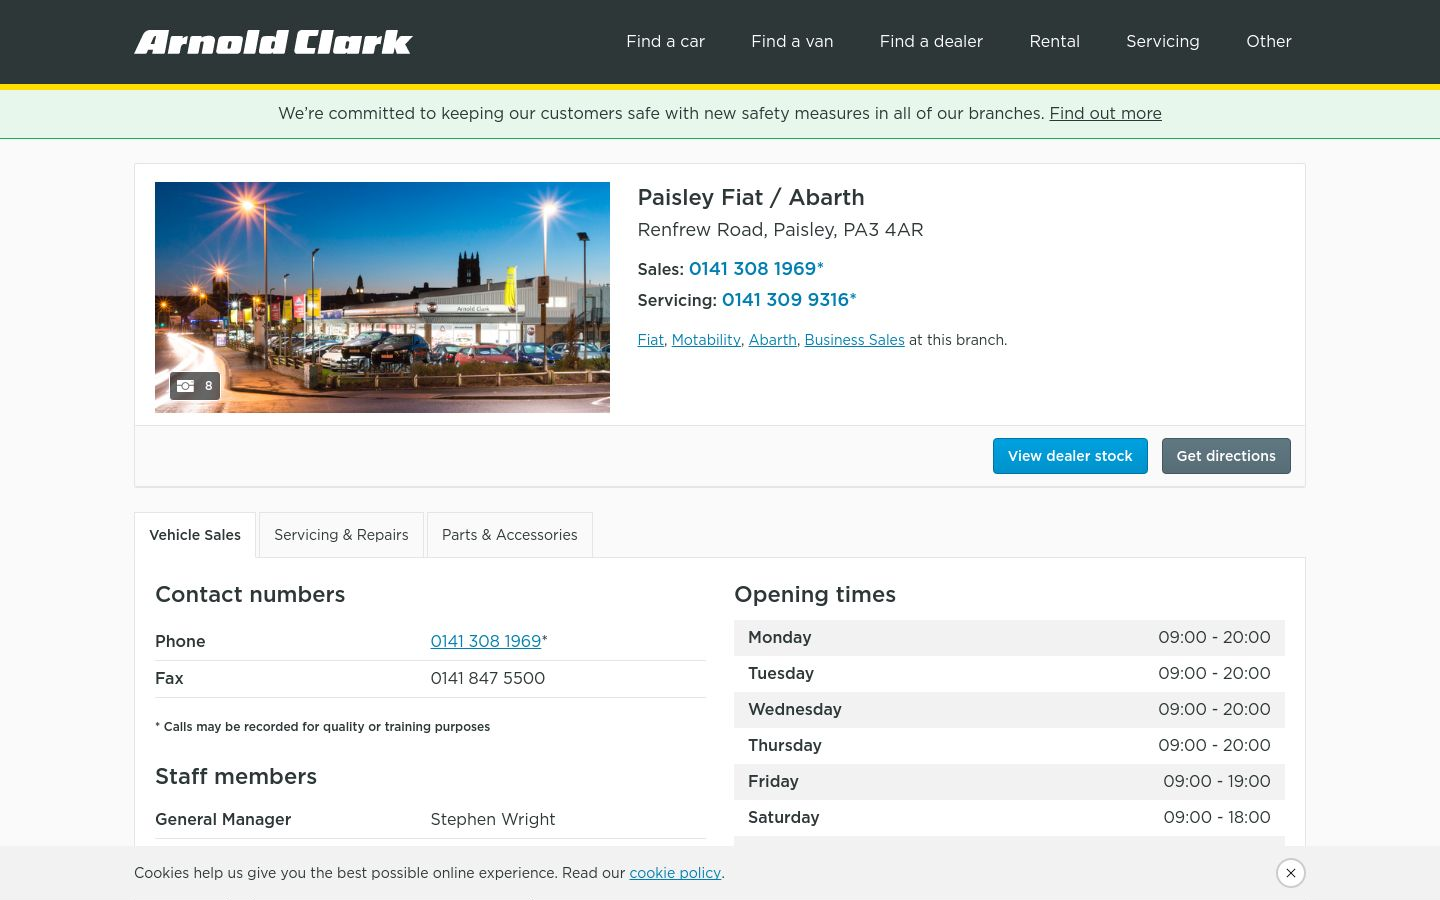Open the Other menu
This screenshot has width=1440, height=900.
(1268, 41)
